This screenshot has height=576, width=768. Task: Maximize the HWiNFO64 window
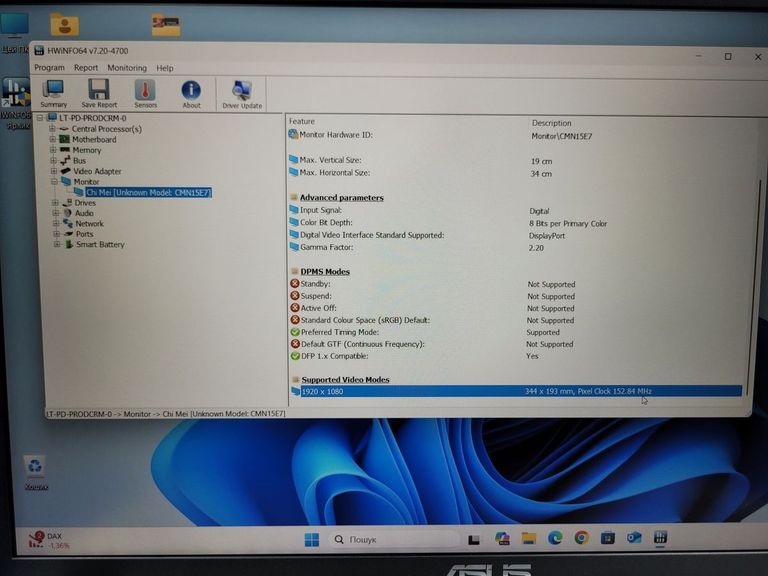point(728,56)
